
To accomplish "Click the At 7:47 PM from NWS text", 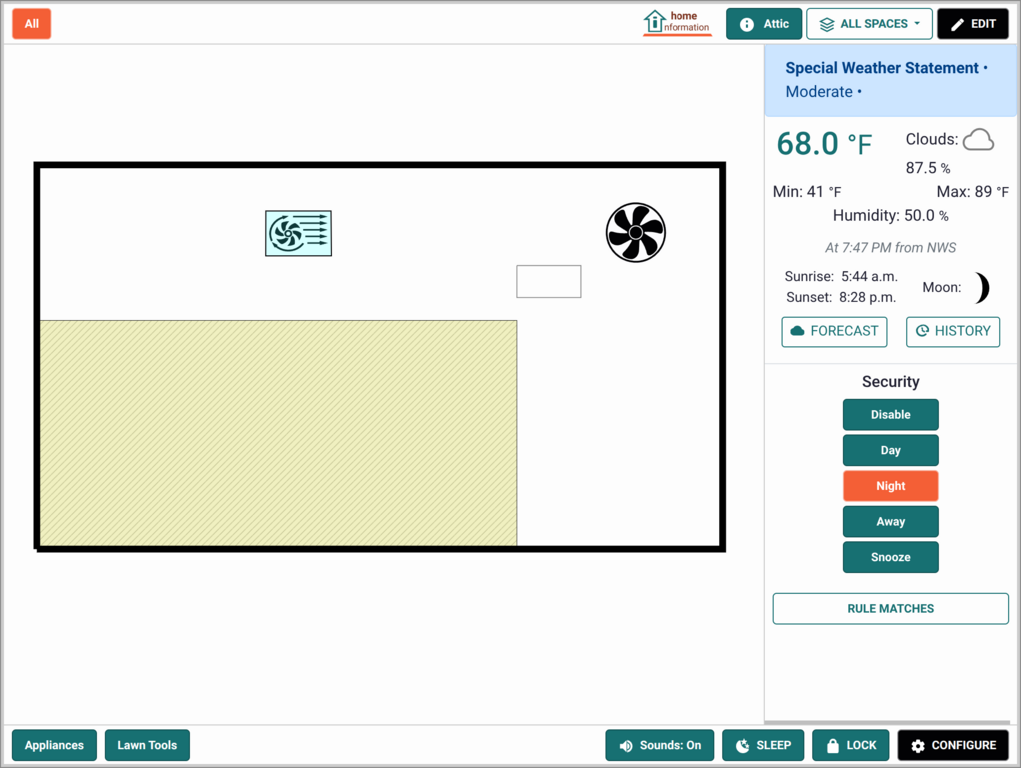I will click(890, 248).
